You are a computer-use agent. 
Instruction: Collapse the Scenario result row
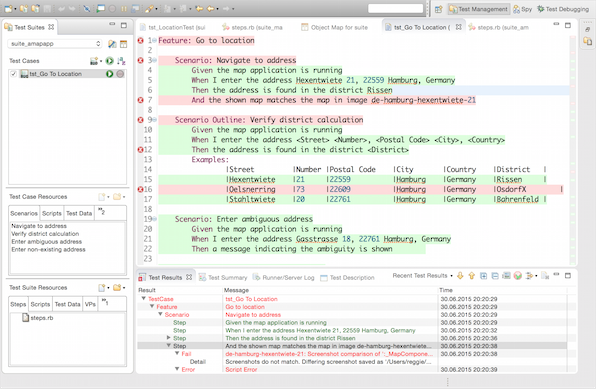click(x=160, y=314)
